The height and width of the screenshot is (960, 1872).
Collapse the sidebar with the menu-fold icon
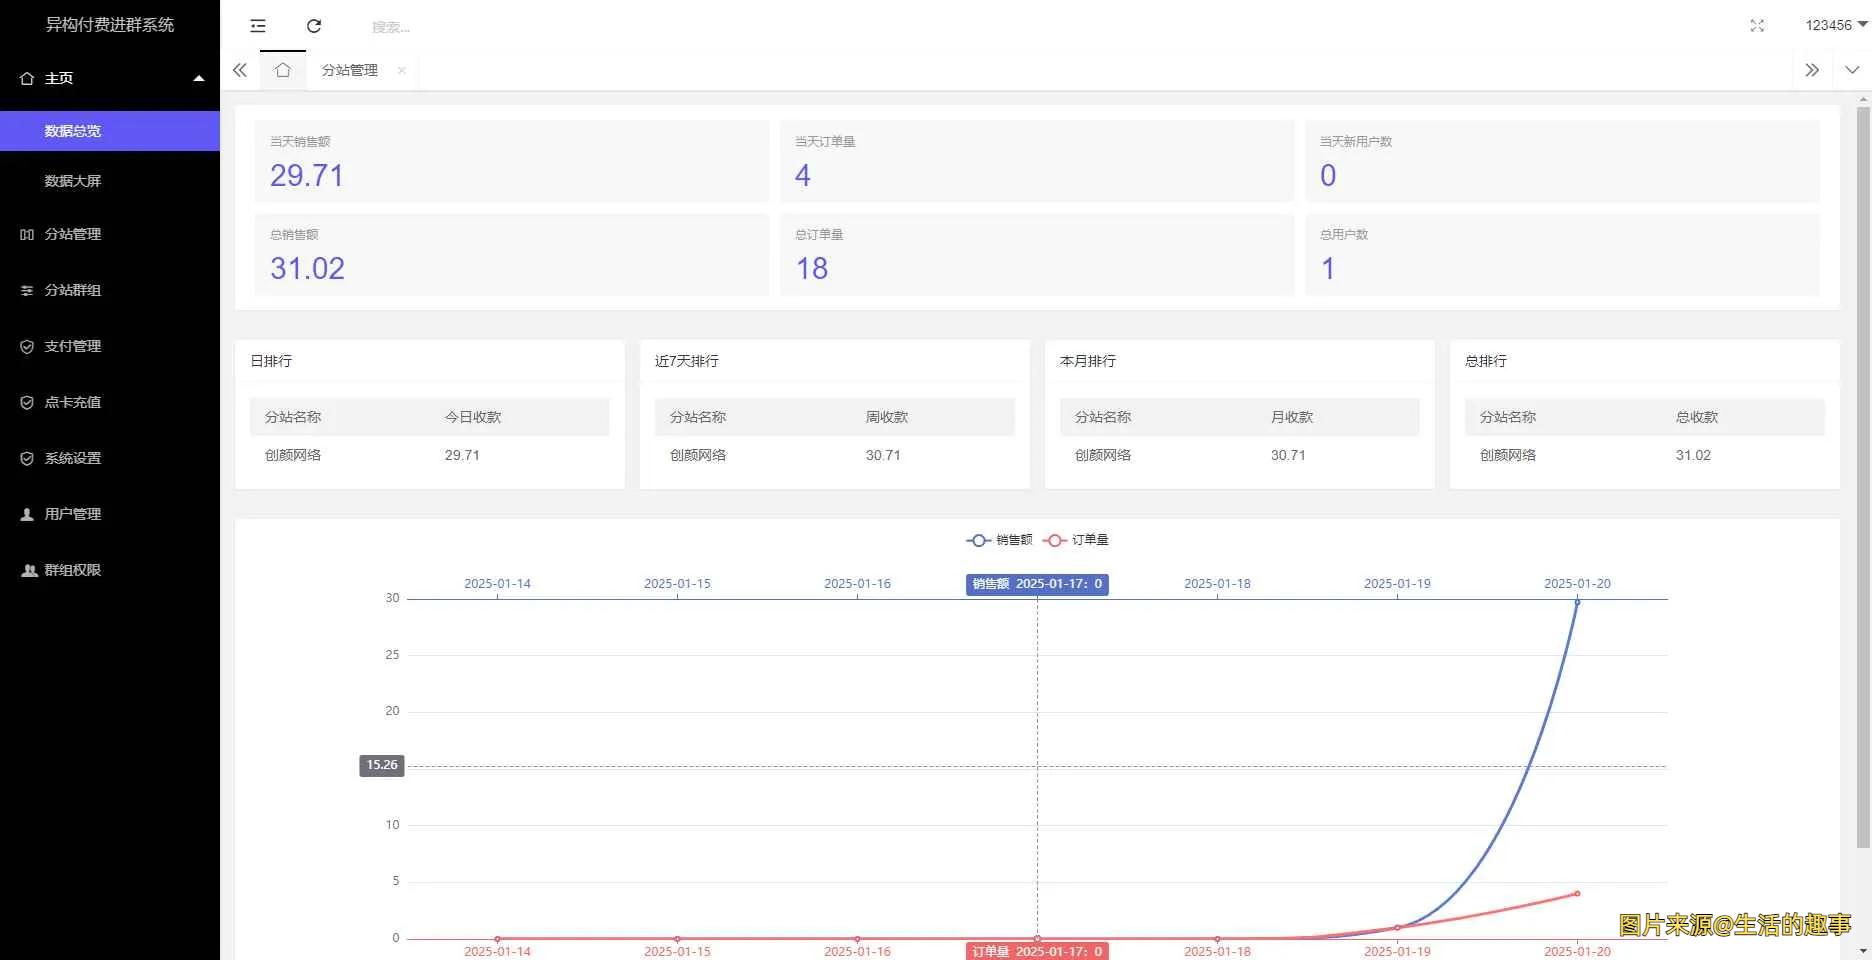point(258,26)
